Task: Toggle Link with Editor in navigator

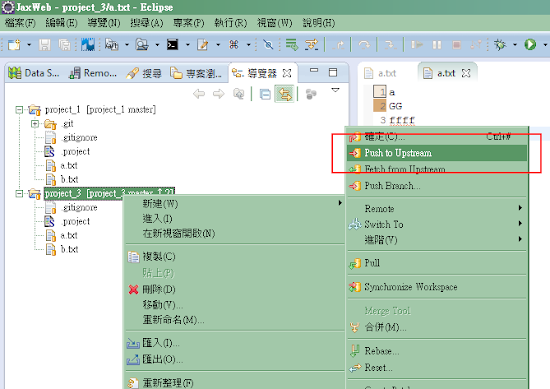Action: [x=284, y=94]
